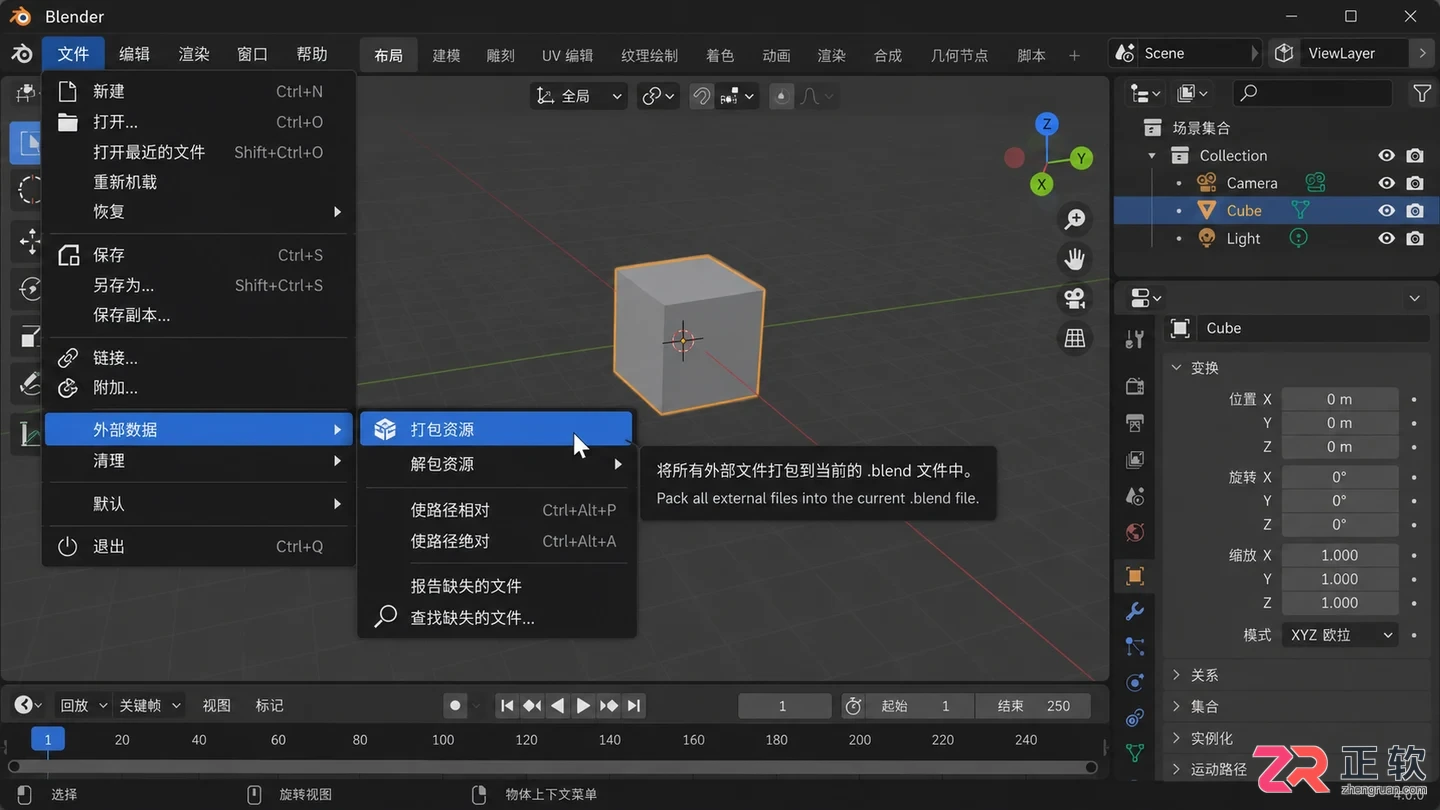1440x810 pixels.
Task: Open the Output properties tab icon
Action: 1135,423
